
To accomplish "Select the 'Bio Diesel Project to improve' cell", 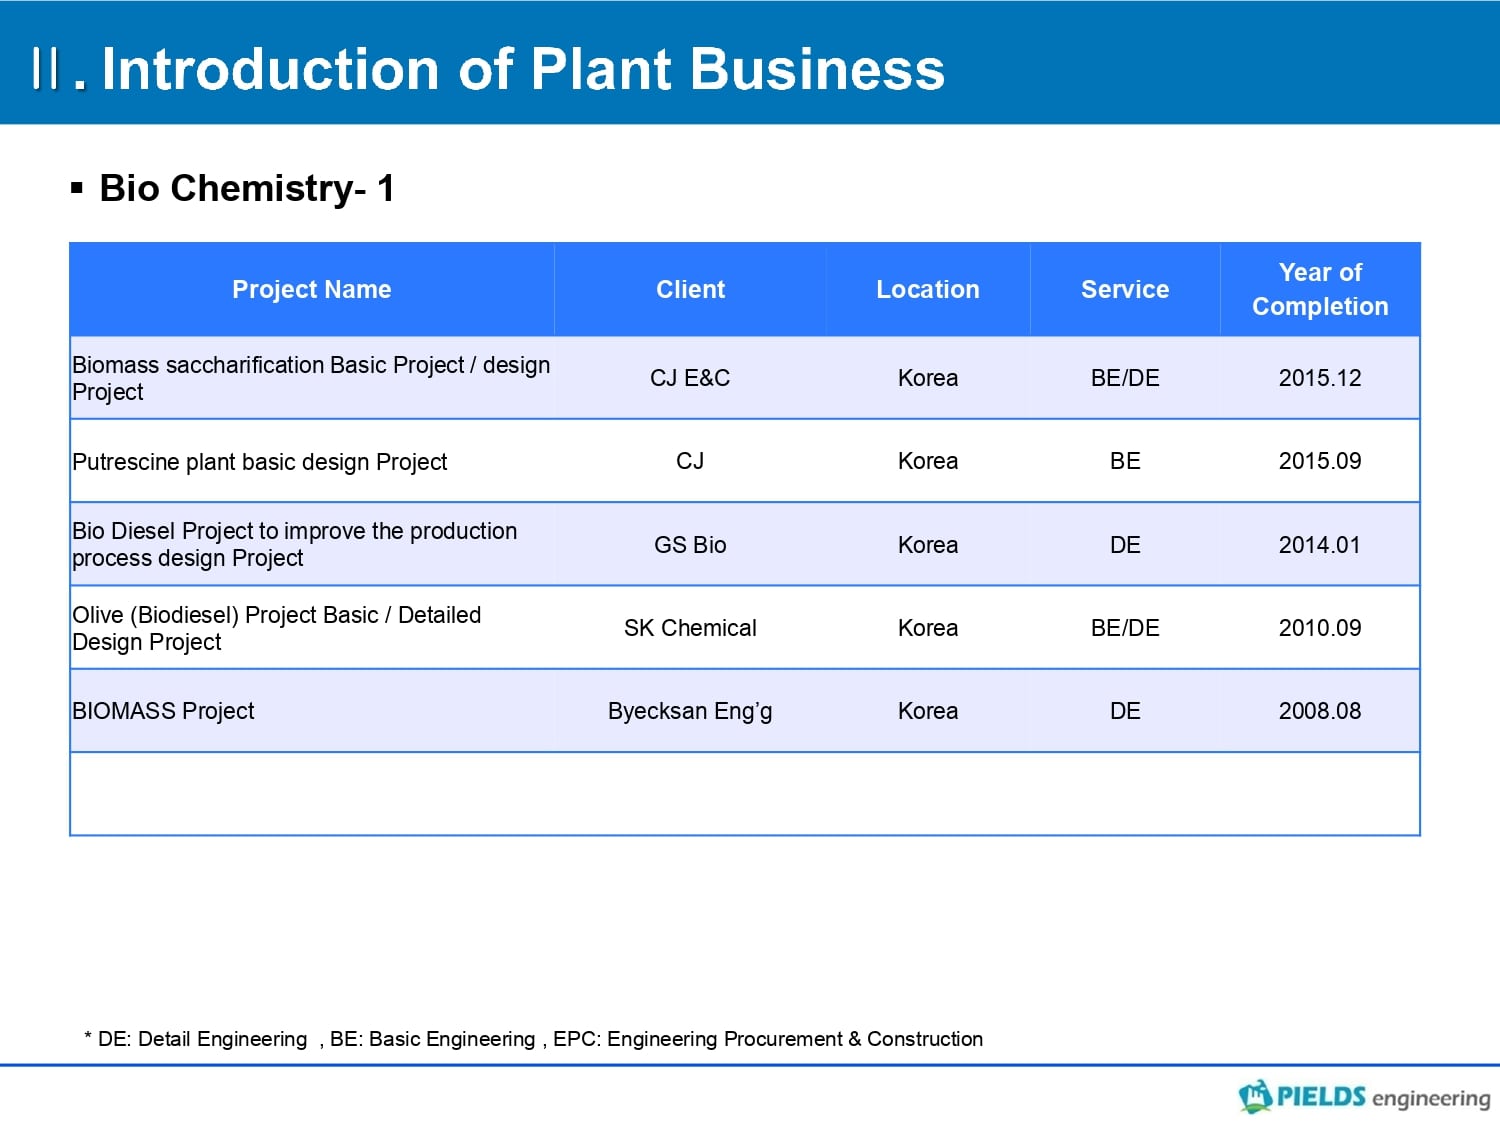I will tap(312, 544).
